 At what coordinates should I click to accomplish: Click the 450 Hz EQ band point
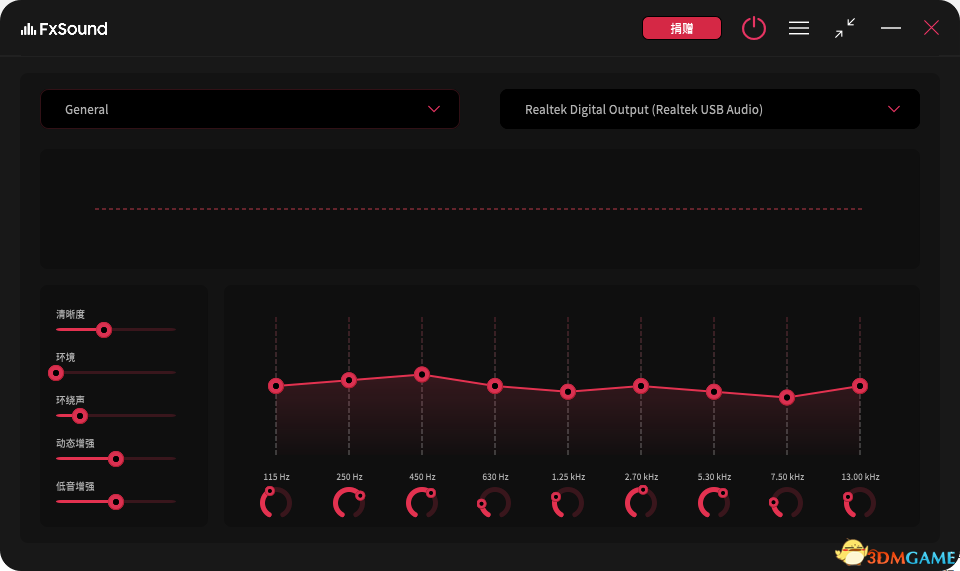click(x=422, y=374)
